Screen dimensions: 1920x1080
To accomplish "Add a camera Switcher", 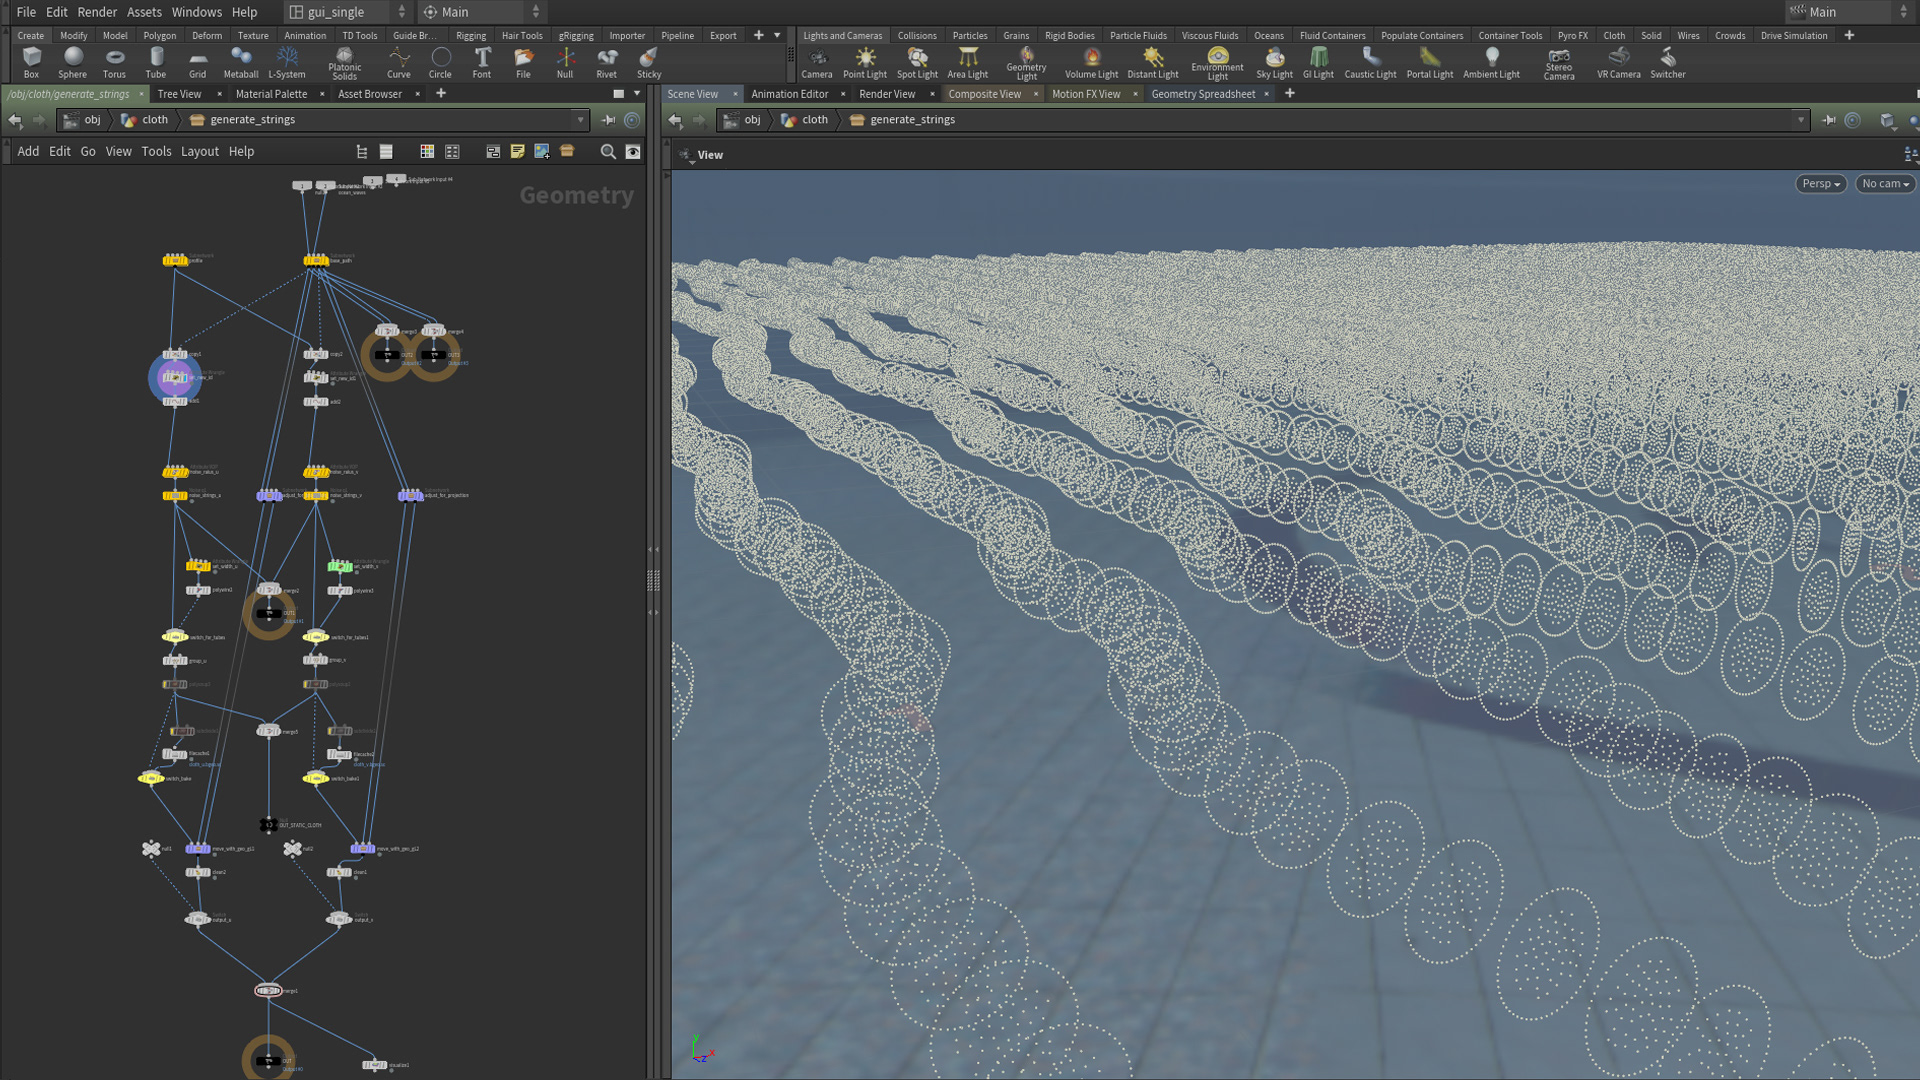I will (1667, 63).
